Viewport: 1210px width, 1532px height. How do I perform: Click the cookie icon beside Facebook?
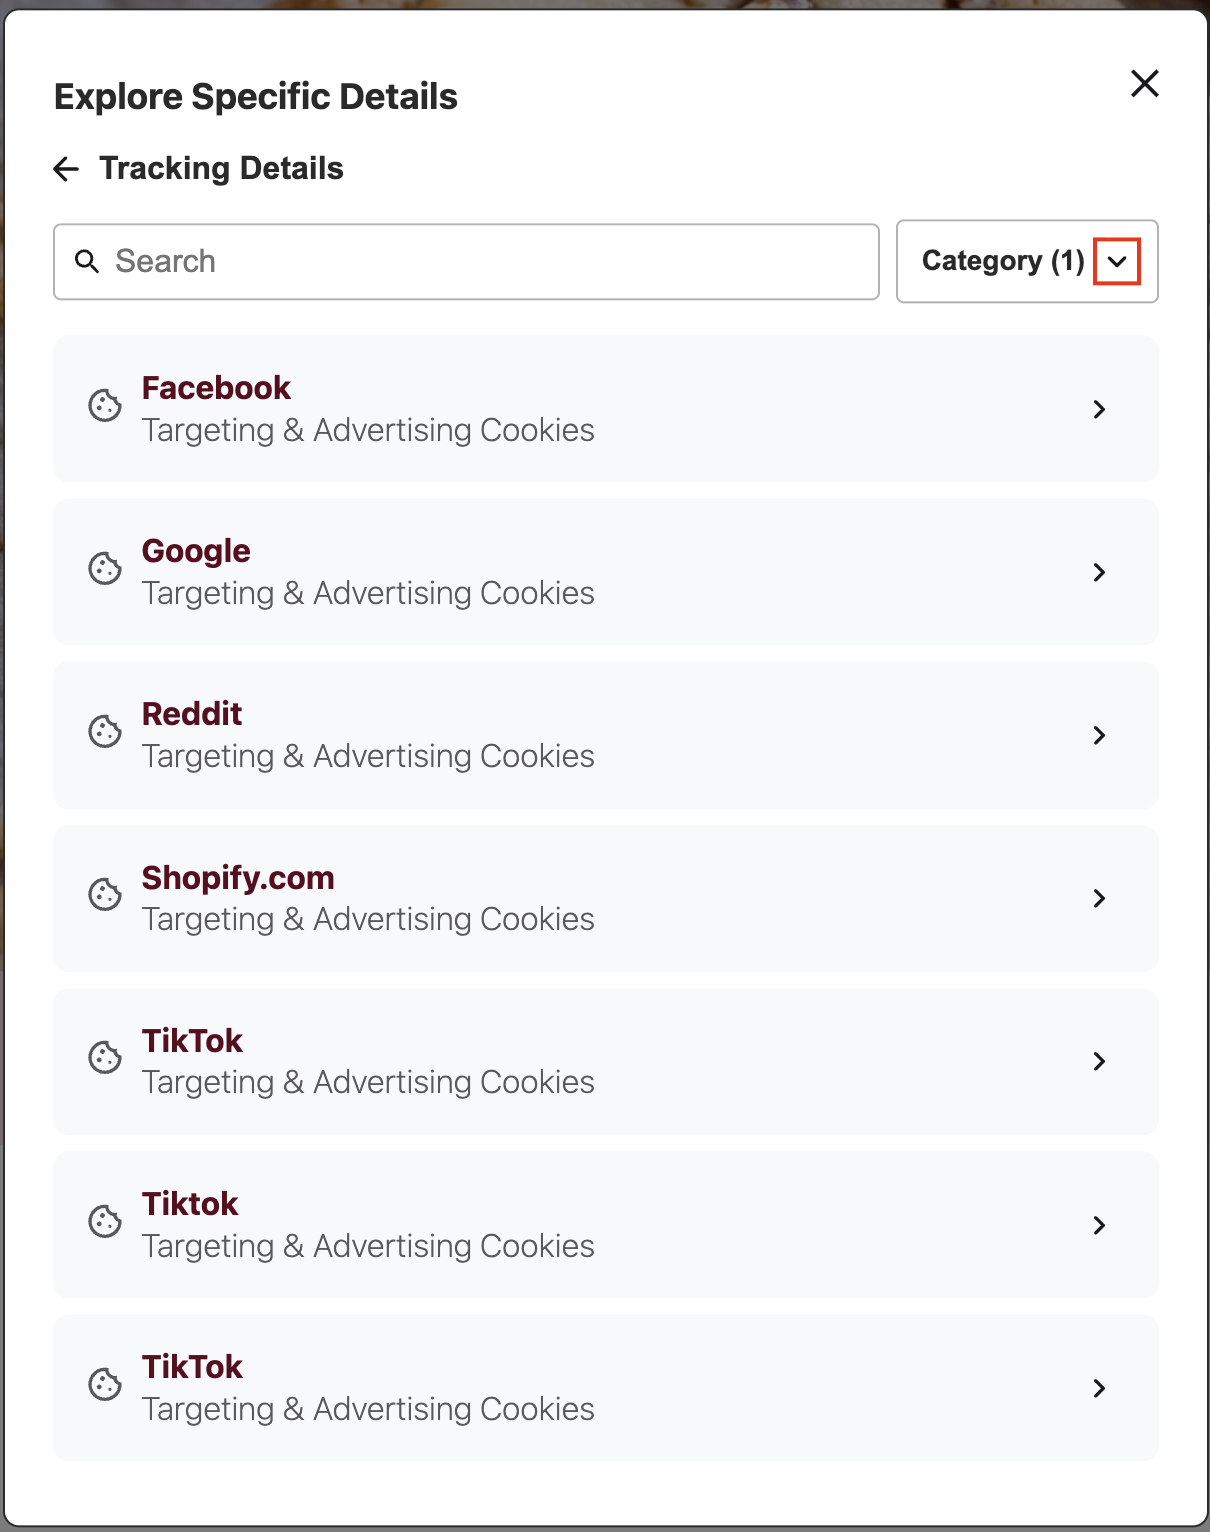point(105,407)
